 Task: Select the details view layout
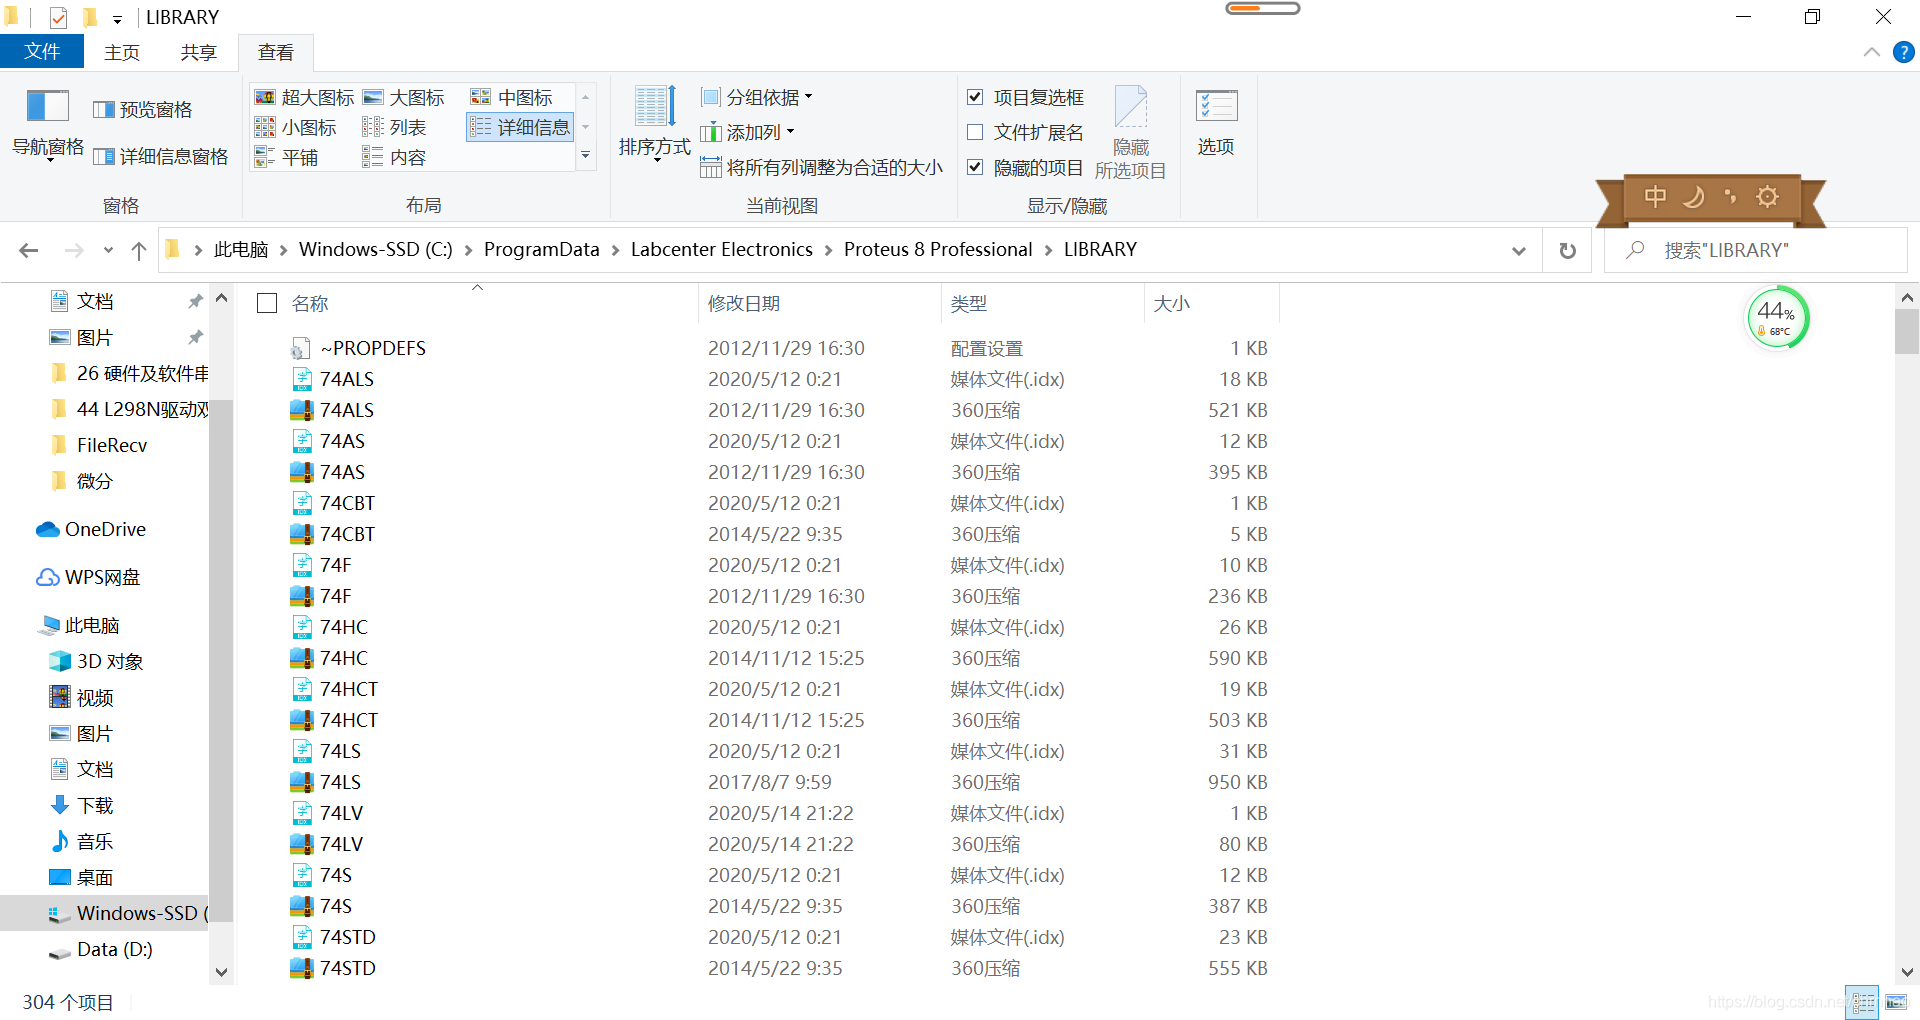520,127
